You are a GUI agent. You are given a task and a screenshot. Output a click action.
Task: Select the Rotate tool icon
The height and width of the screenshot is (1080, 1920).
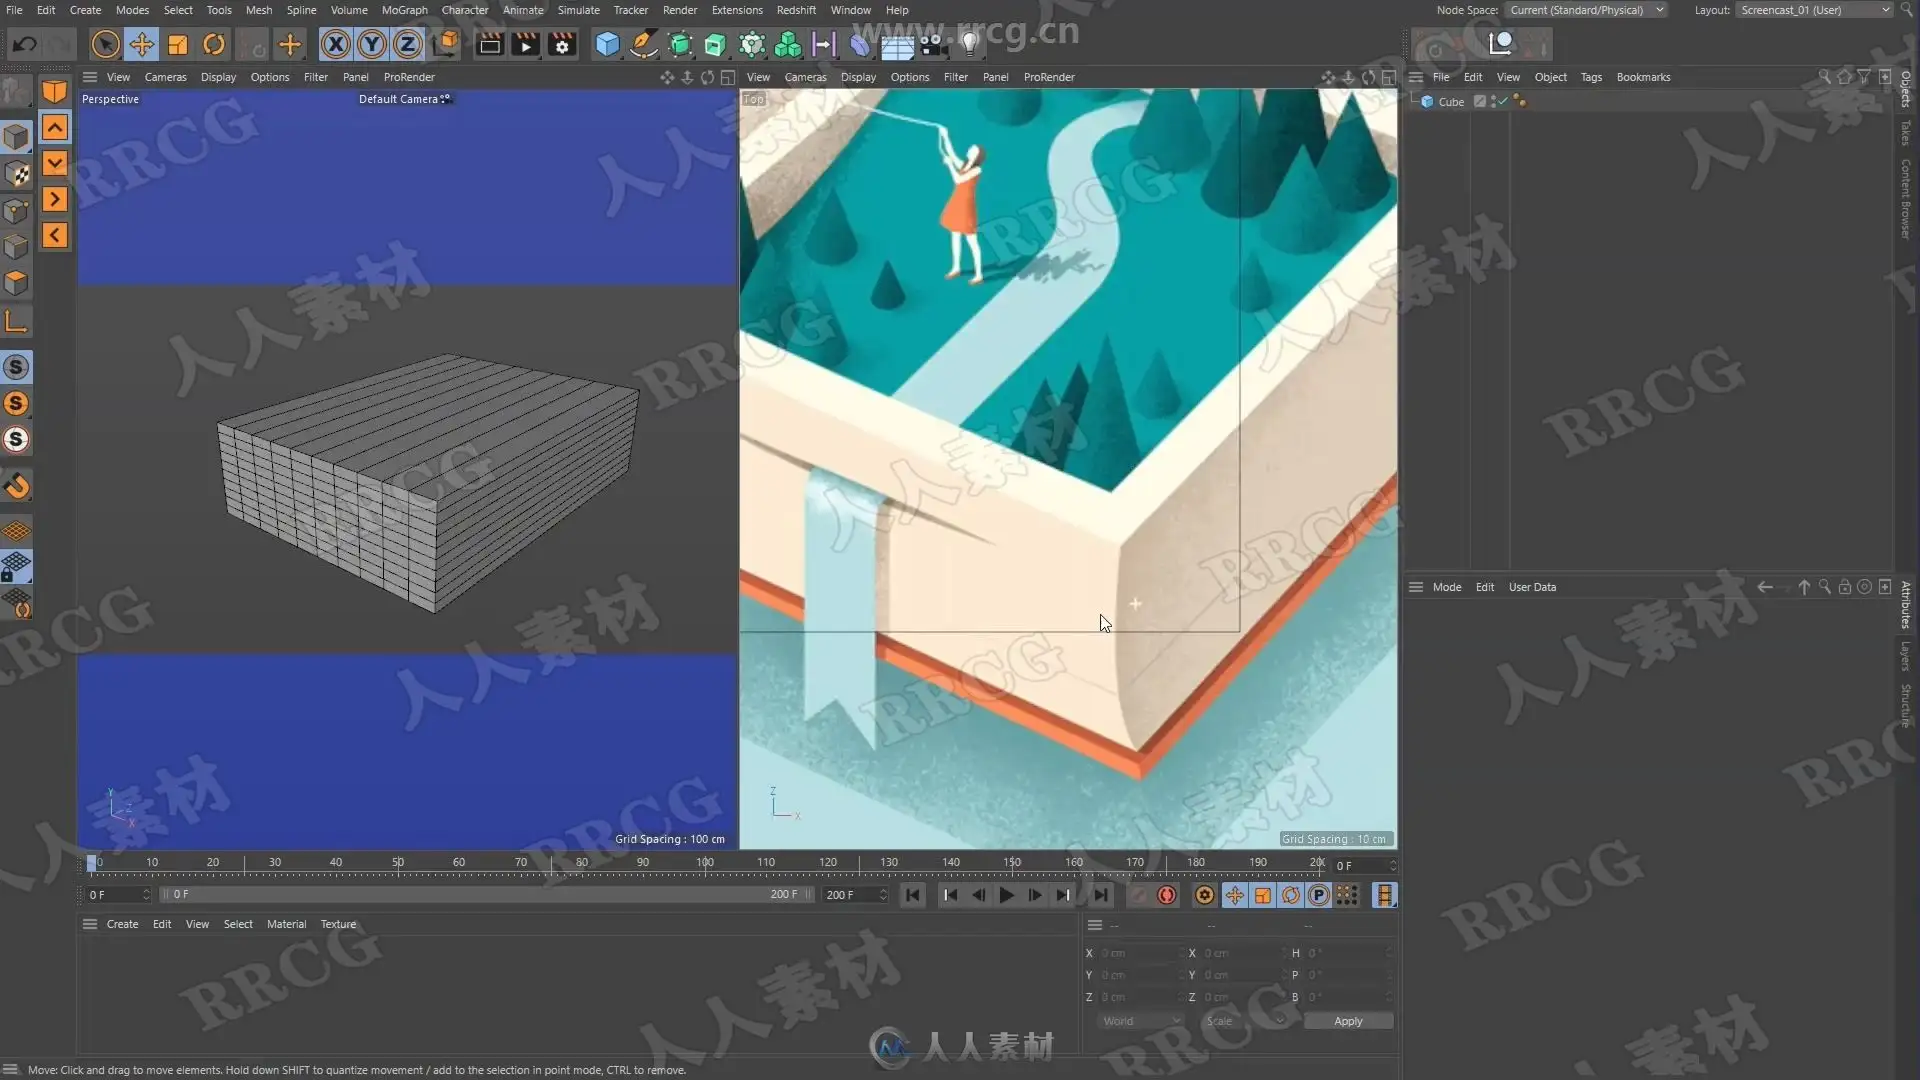[x=214, y=44]
